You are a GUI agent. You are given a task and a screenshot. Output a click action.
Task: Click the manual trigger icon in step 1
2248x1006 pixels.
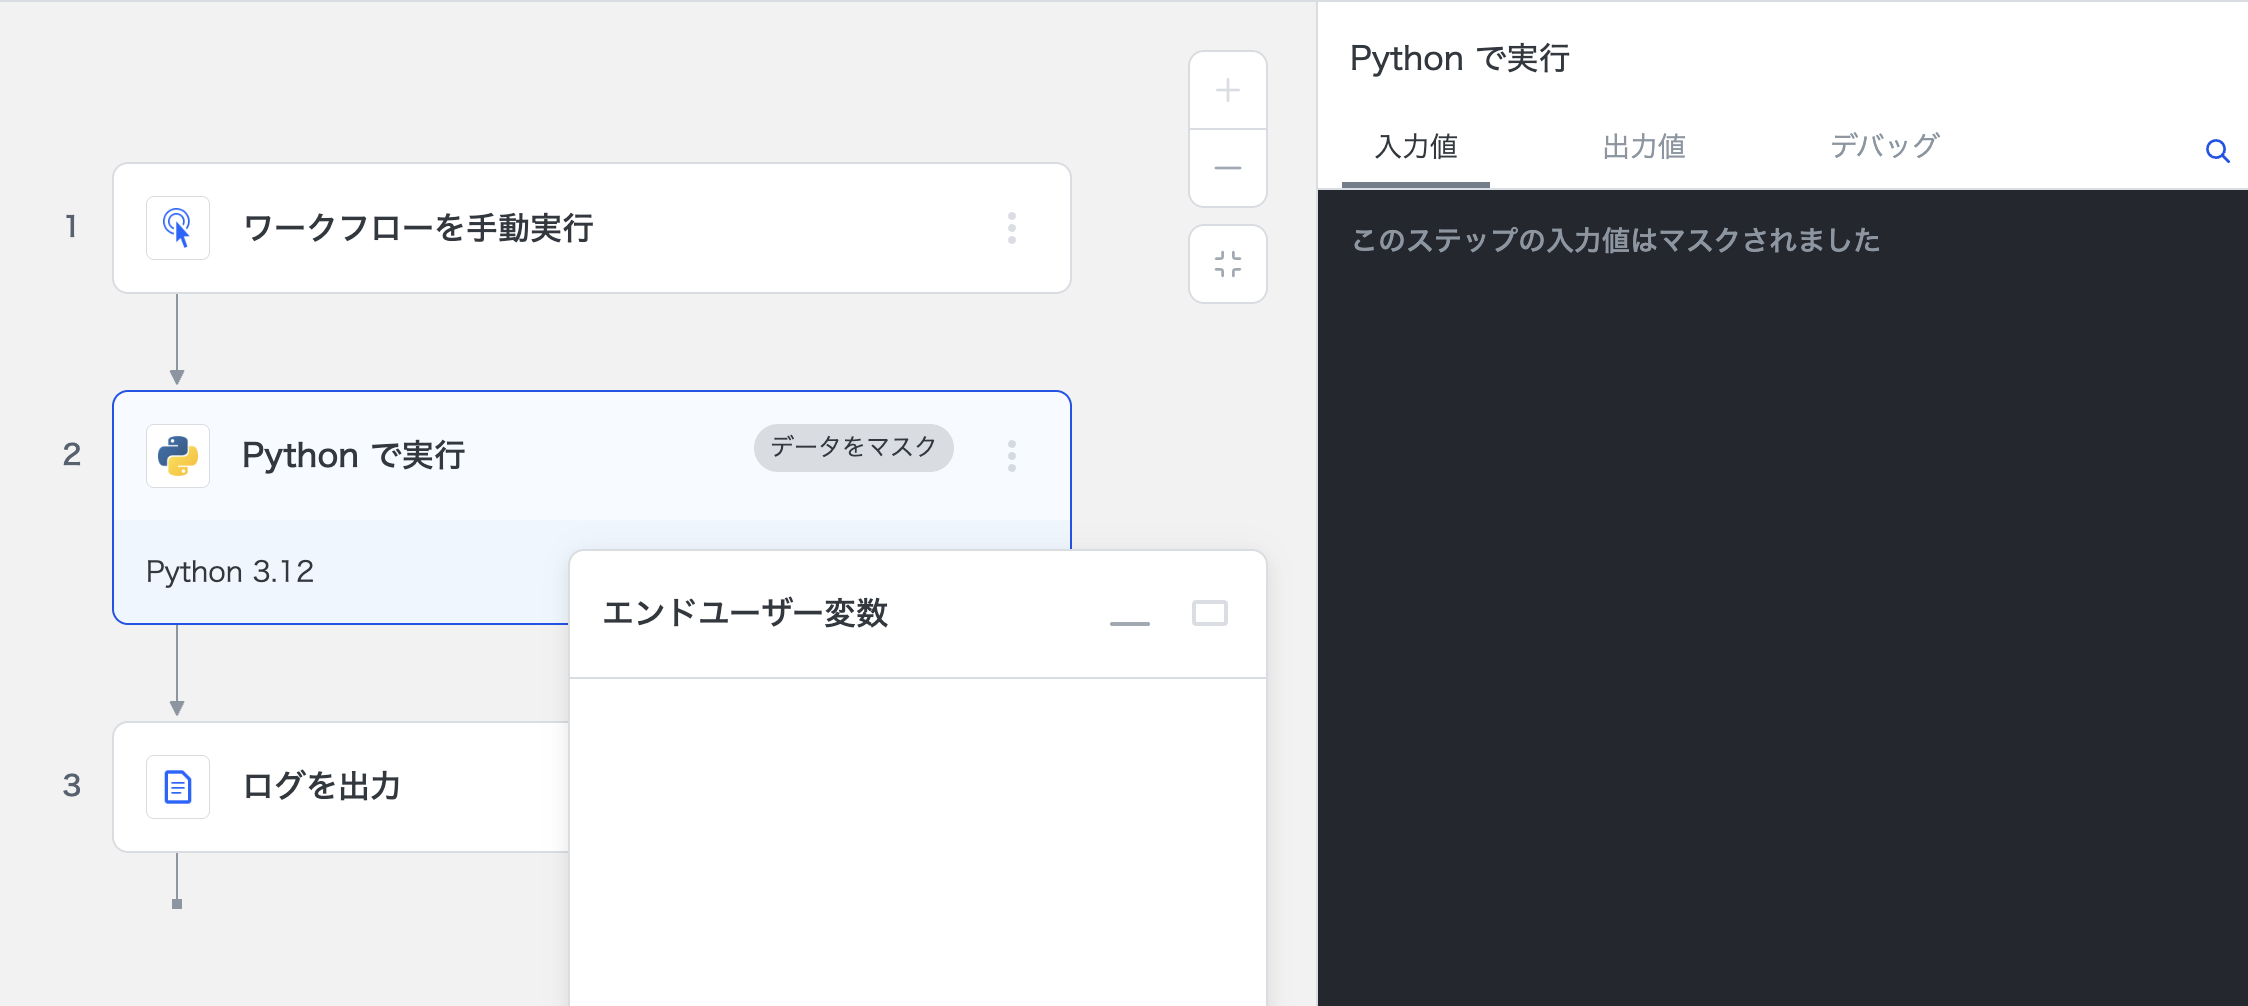[178, 228]
